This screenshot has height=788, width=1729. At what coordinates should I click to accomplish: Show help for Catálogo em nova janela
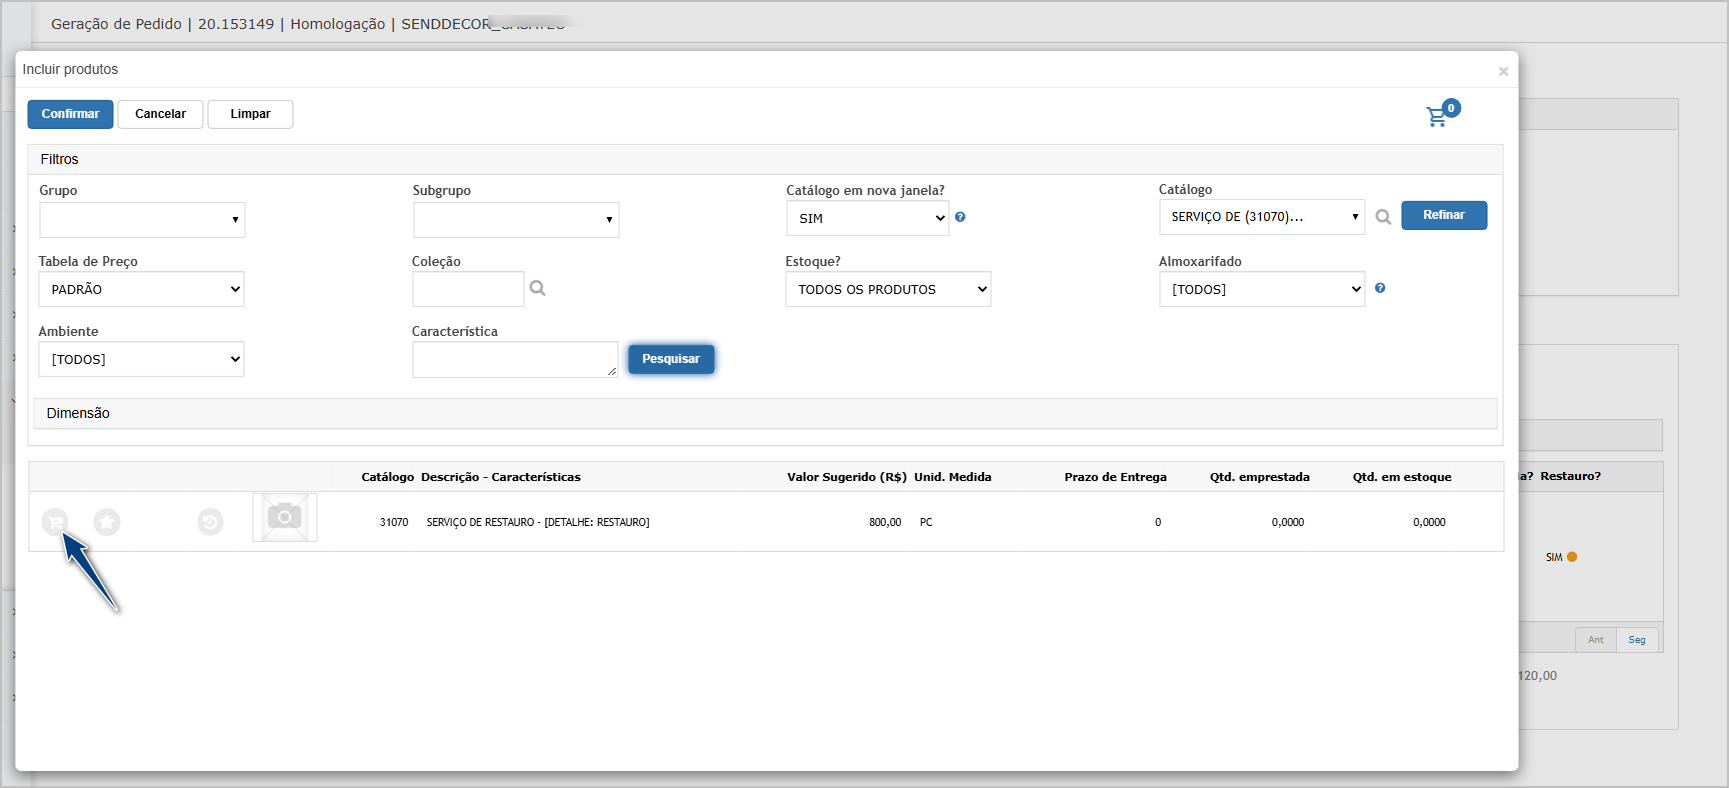pos(960,217)
